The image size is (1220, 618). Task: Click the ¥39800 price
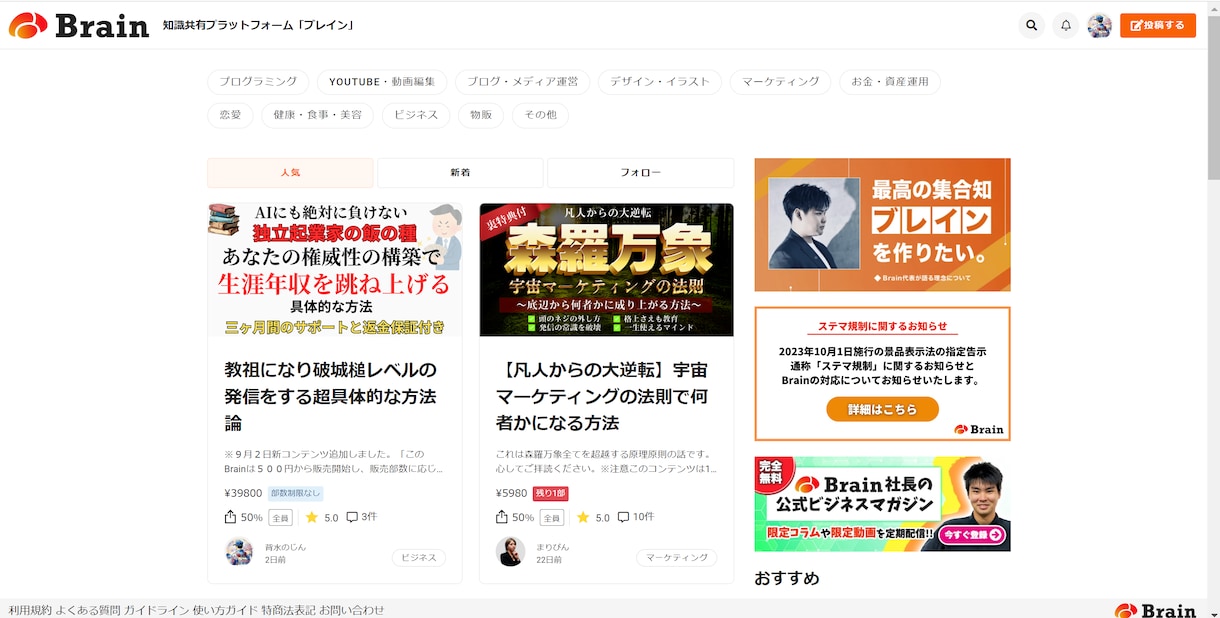pyautogui.click(x=243, y=493)
